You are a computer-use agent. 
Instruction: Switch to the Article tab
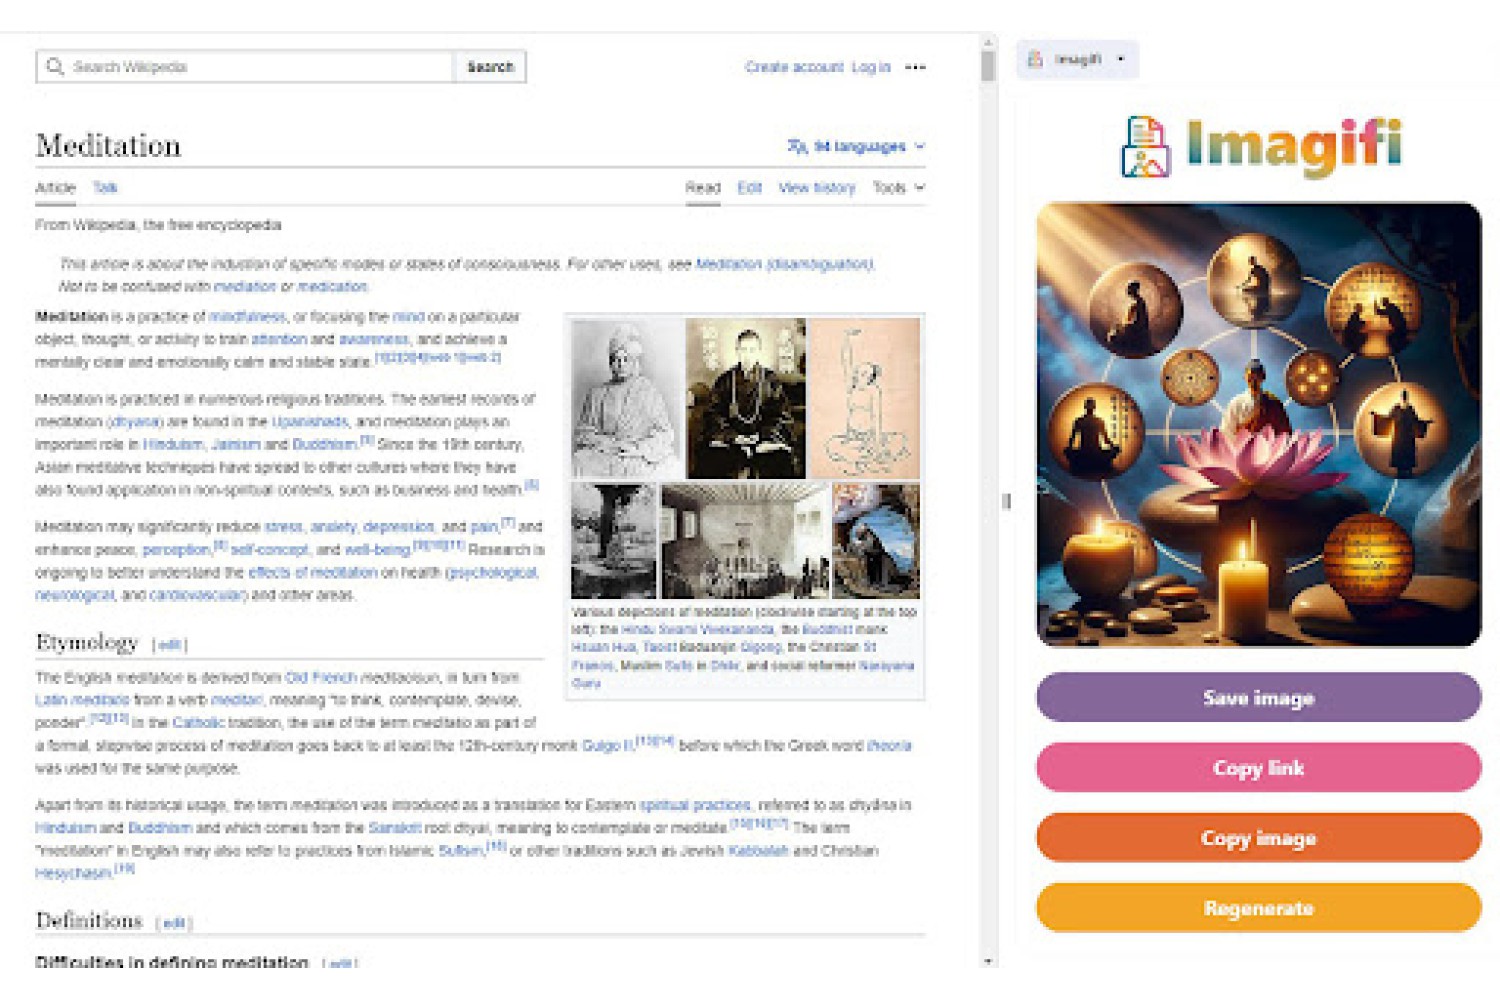click(56, 187)
